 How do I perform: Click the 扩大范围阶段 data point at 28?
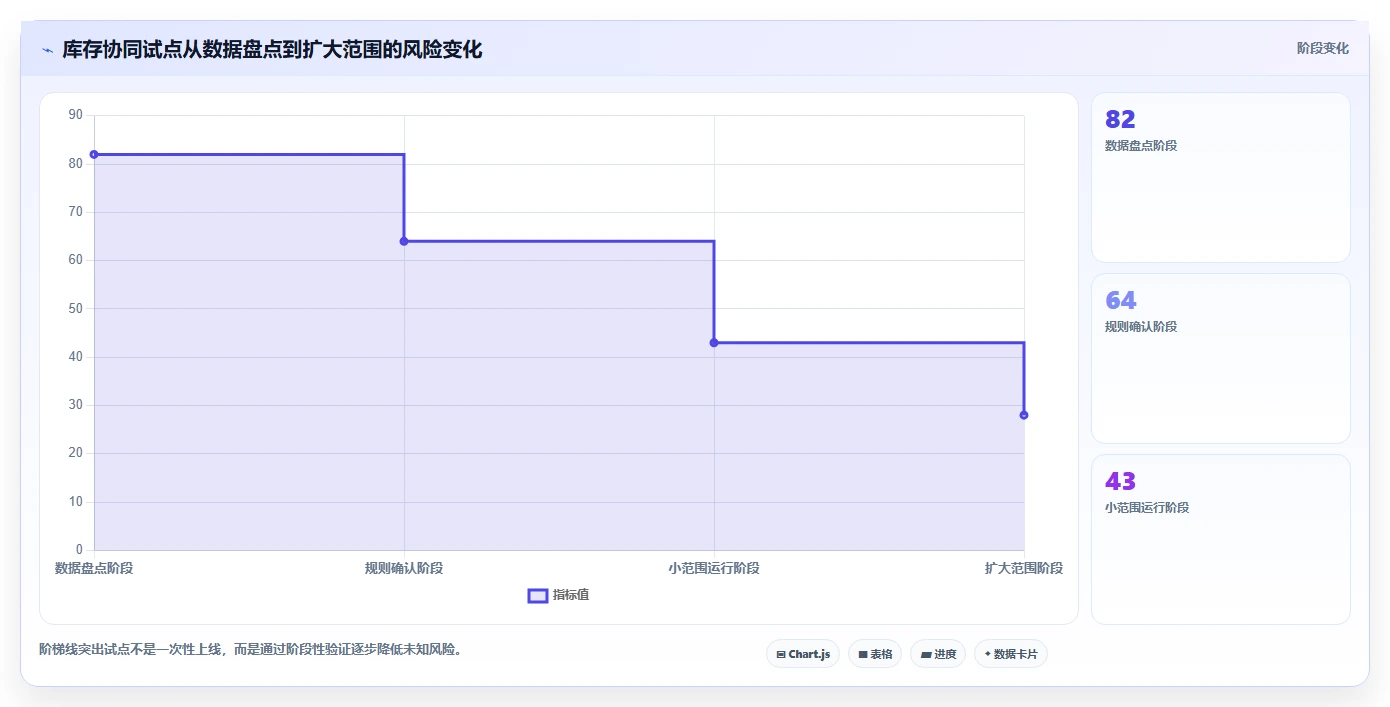pos(1024,415)
